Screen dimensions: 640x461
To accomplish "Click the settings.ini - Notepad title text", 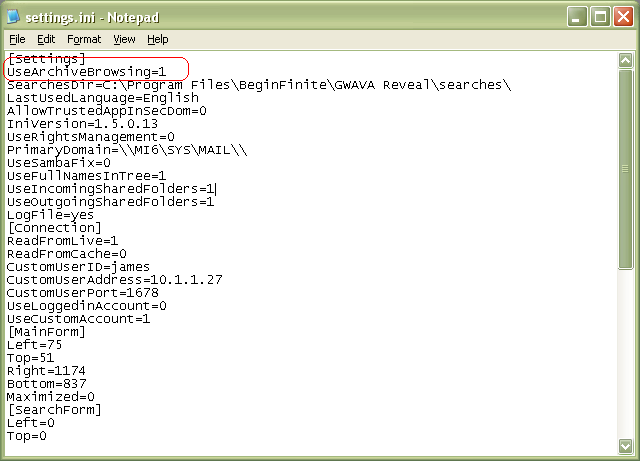I will 92,18.
